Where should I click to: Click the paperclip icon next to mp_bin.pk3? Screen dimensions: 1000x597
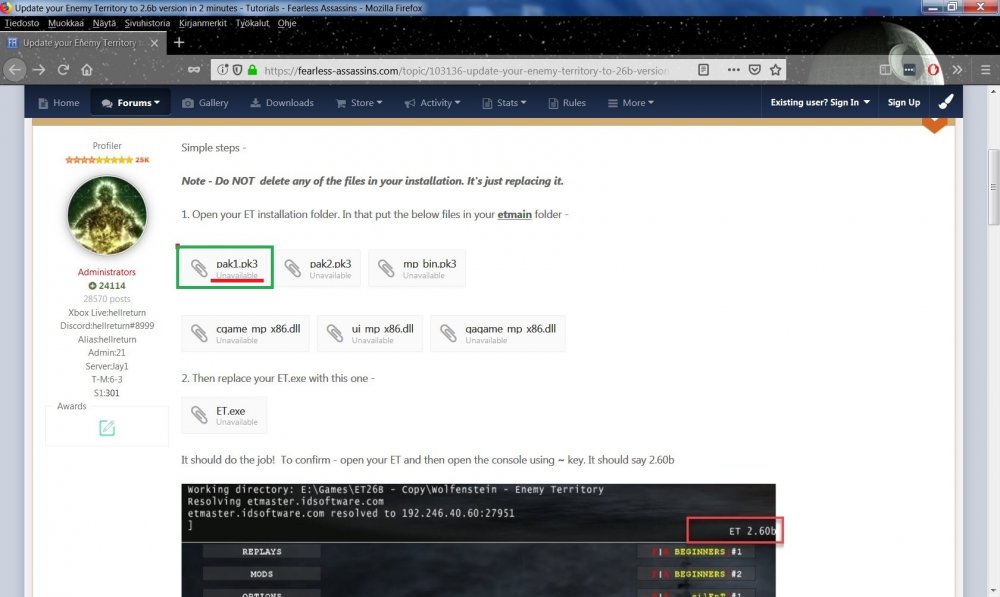[x=386, y=269]
